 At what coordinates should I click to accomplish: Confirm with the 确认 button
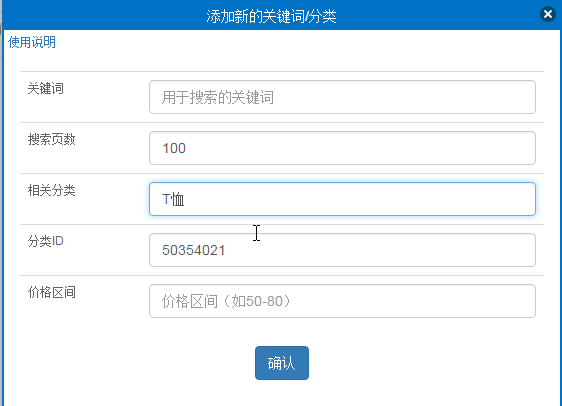pos(282,363)
